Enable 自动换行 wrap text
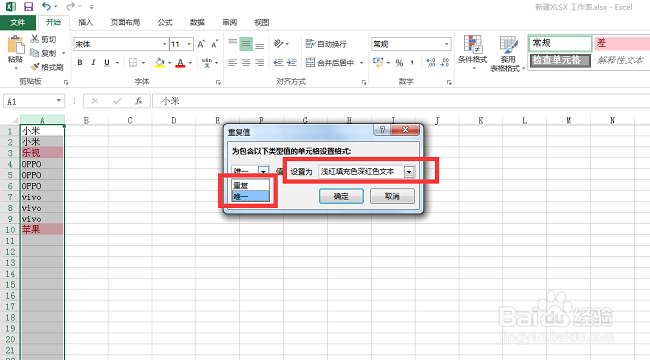The height and width of the screenshot is (360, 650). tap(326, 44)
